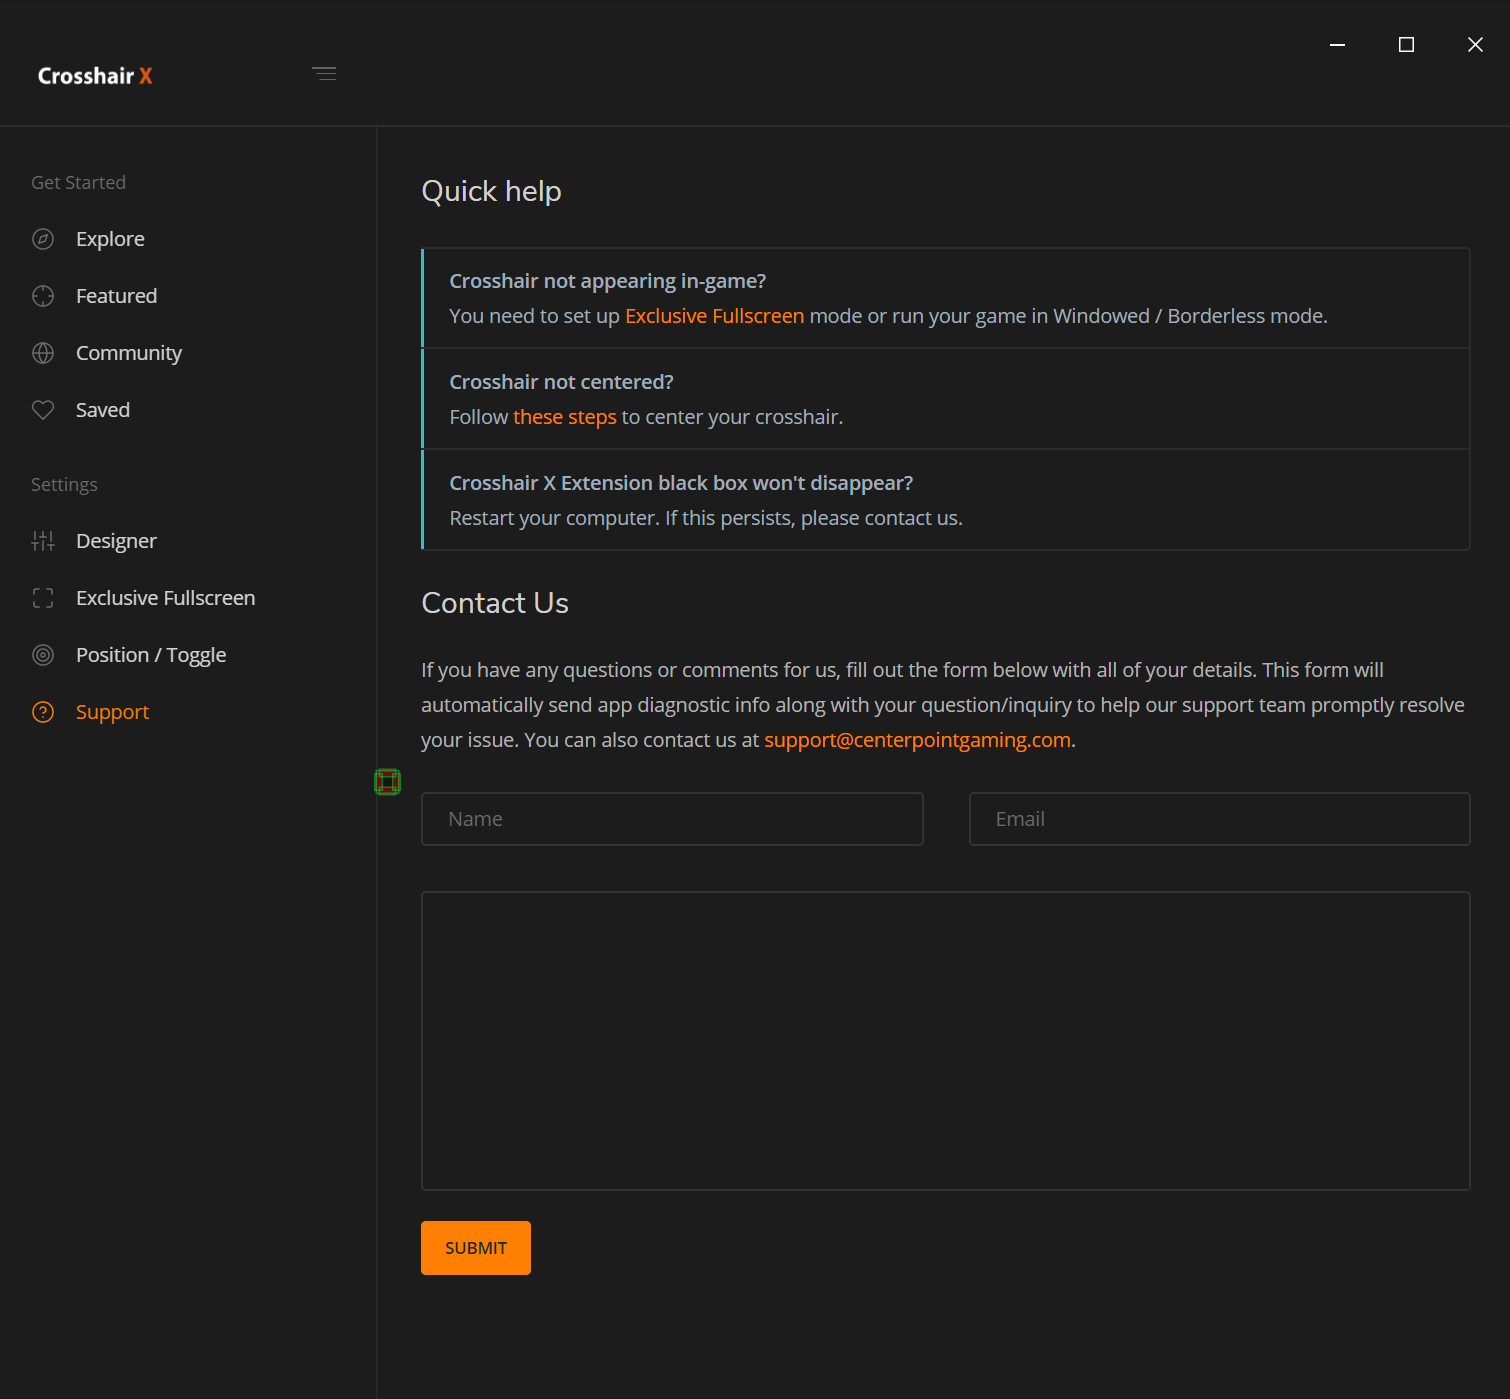Viewport: 1510px width, 1399px height.
Task: Click the support@centerpointgaming.com email link
Action: pyautogui.click(x=917, y=740)
